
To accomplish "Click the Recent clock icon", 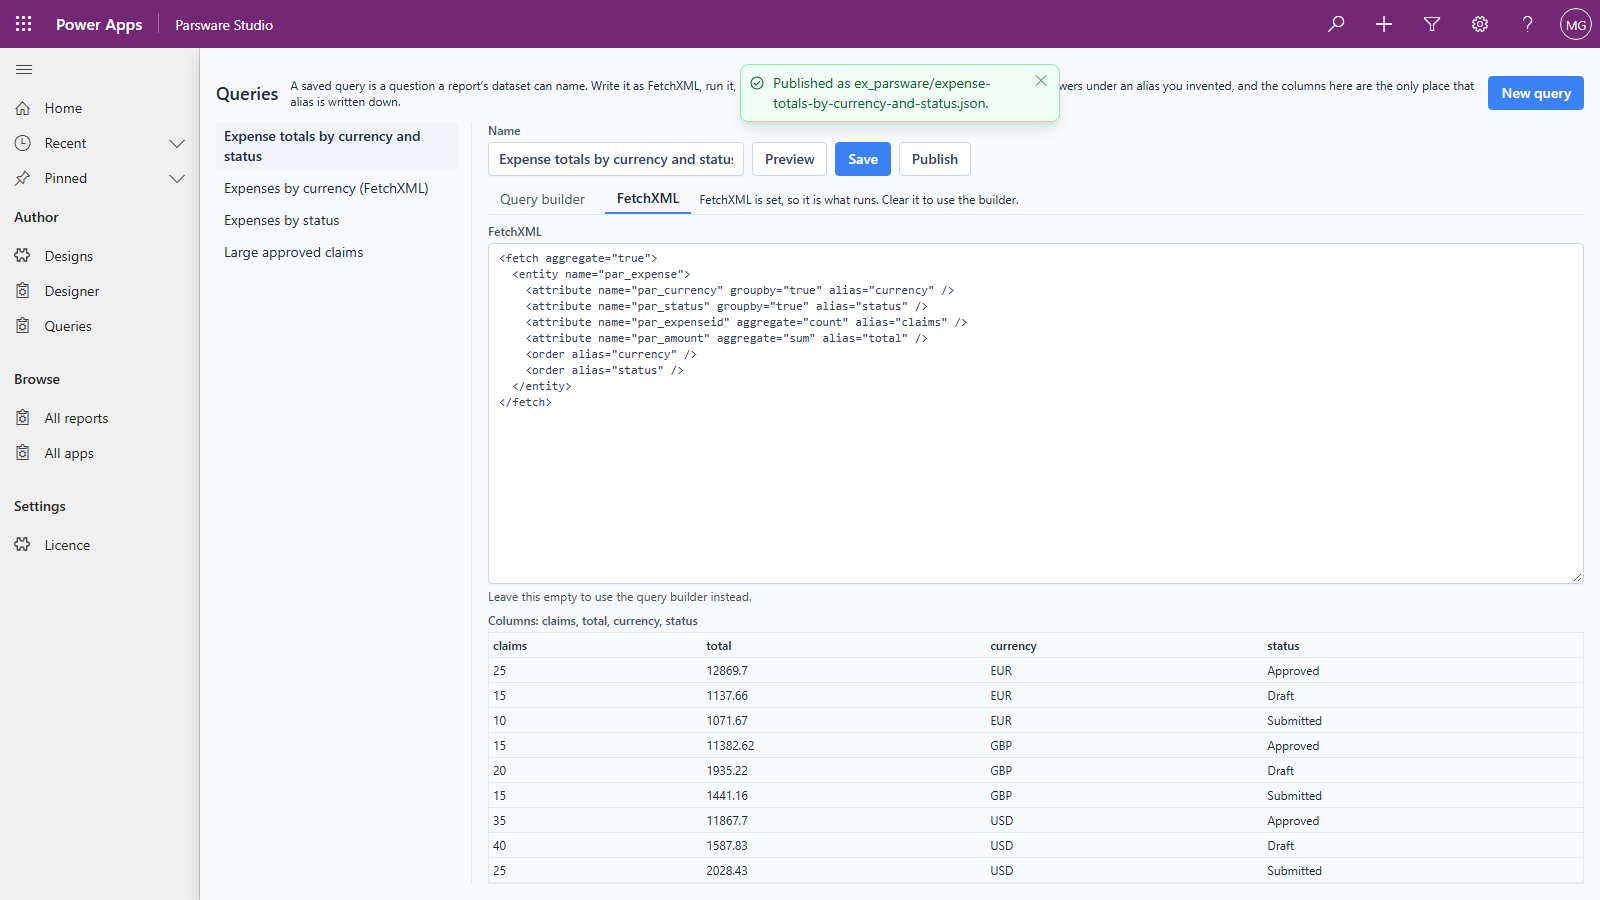I will 23,143.
